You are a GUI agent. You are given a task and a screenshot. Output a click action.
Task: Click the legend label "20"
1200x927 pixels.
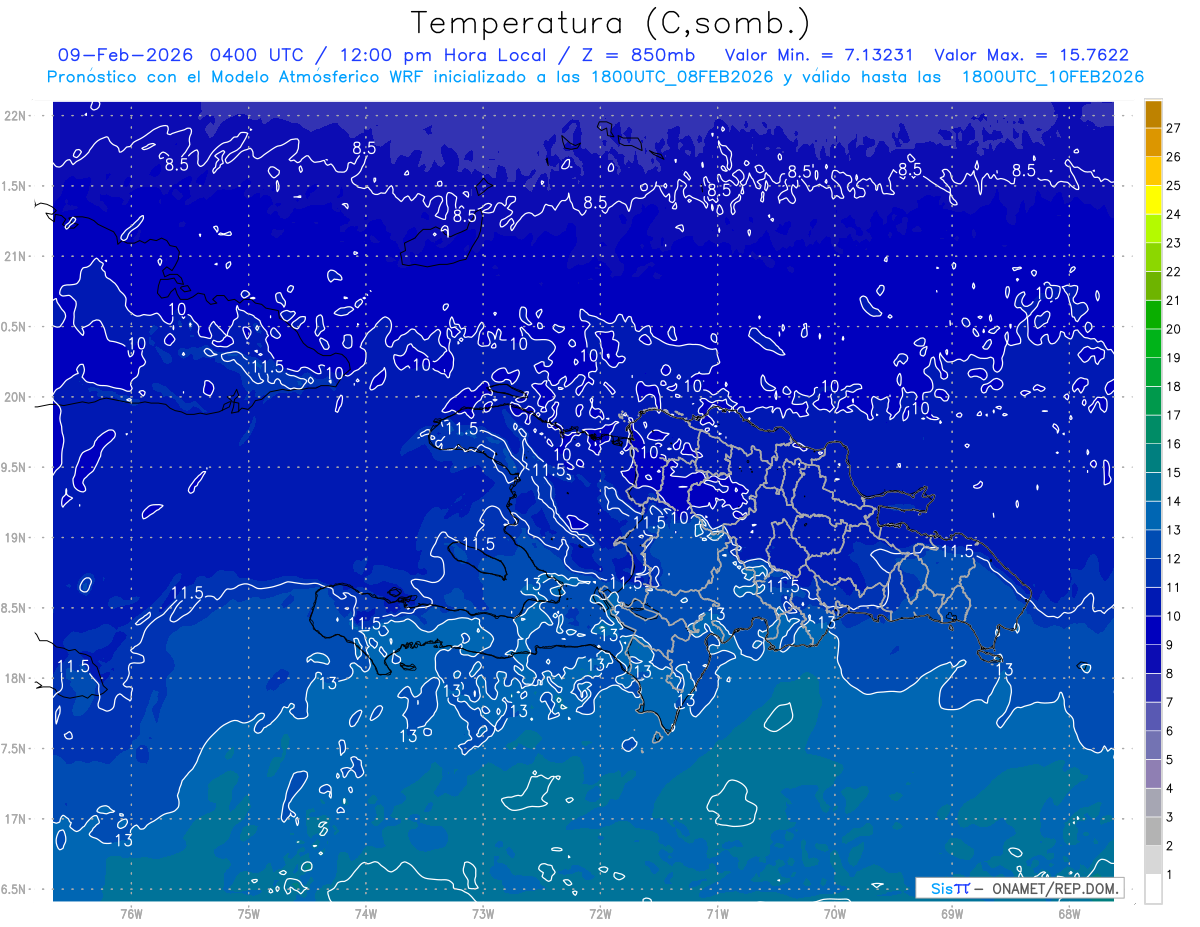(x=1173, y=329)
